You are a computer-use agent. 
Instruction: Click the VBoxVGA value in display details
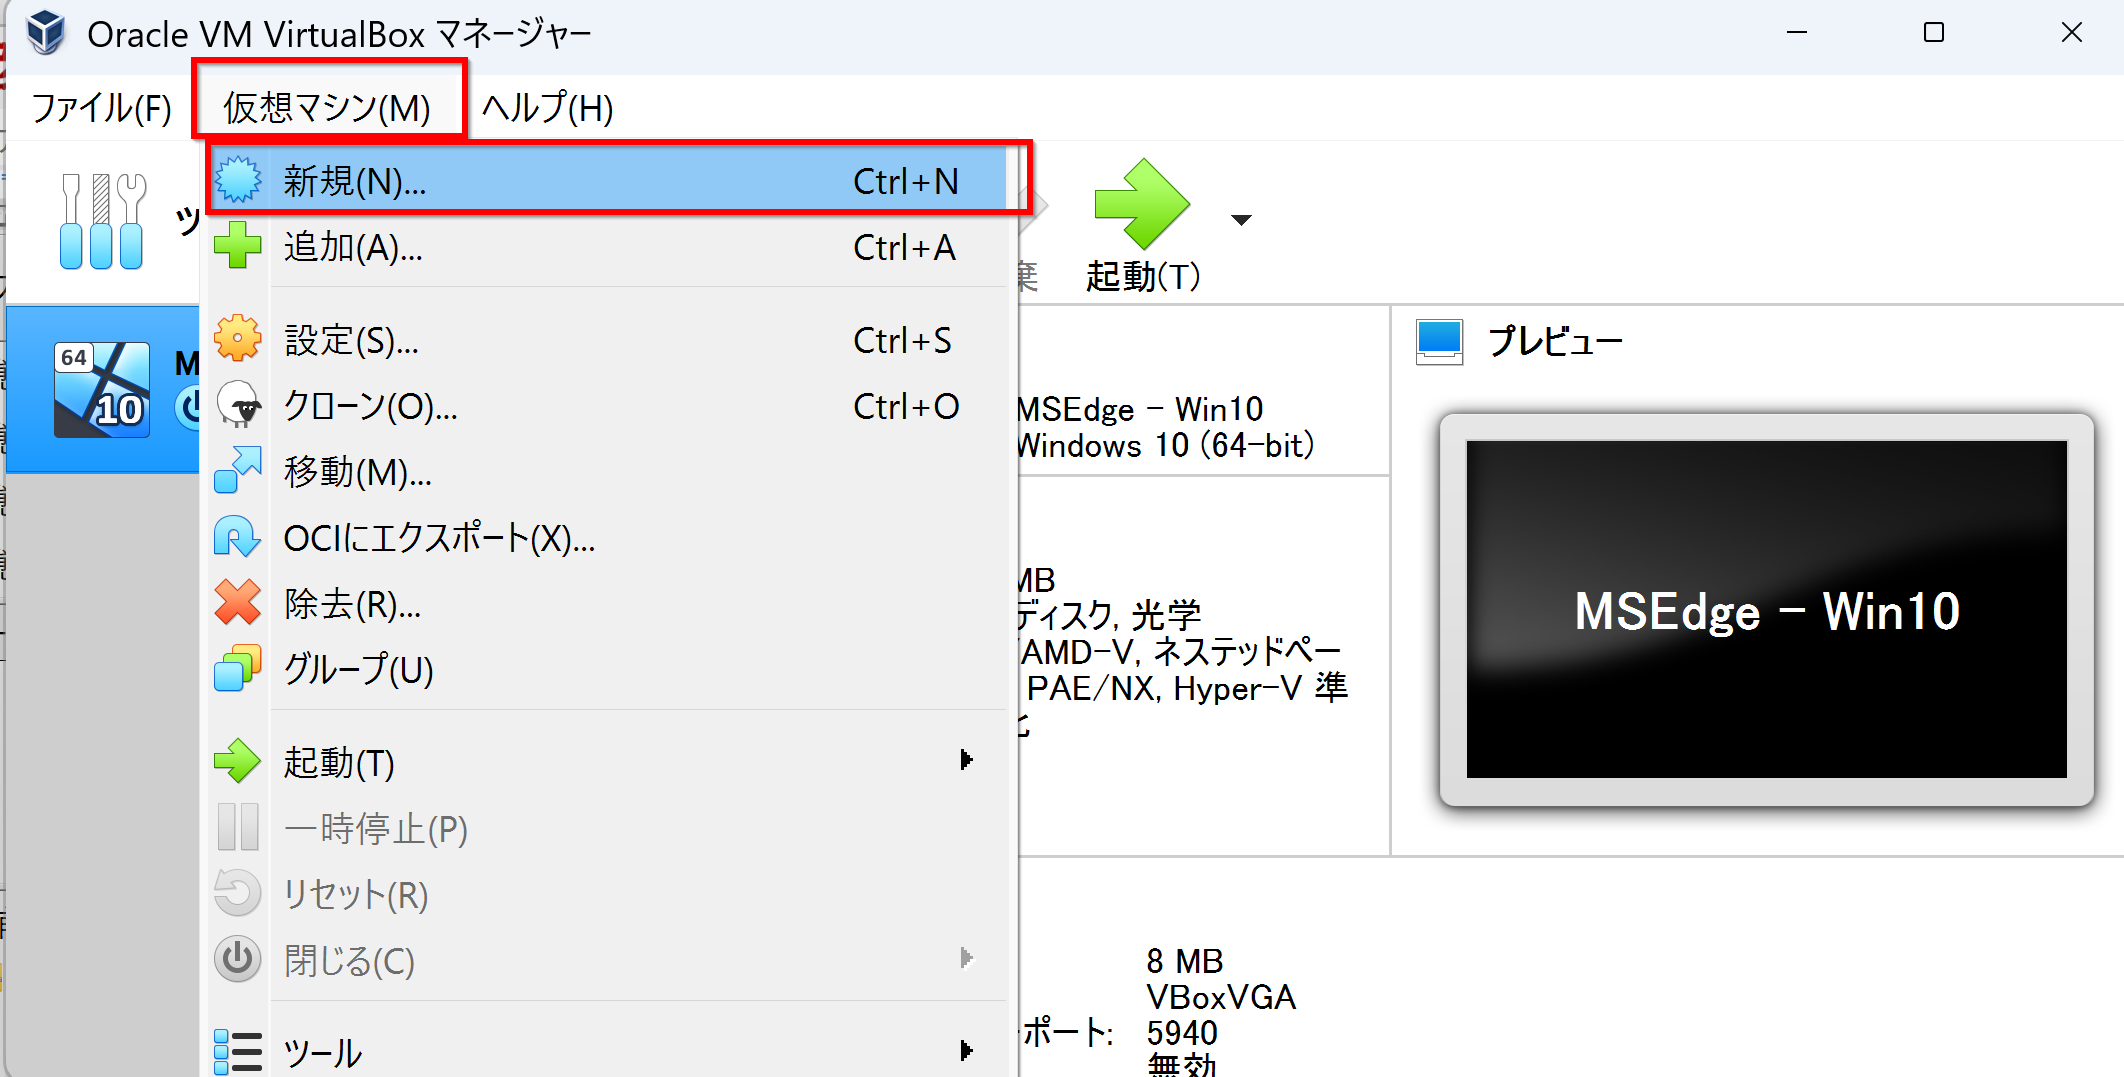(x=1221, y=997)
